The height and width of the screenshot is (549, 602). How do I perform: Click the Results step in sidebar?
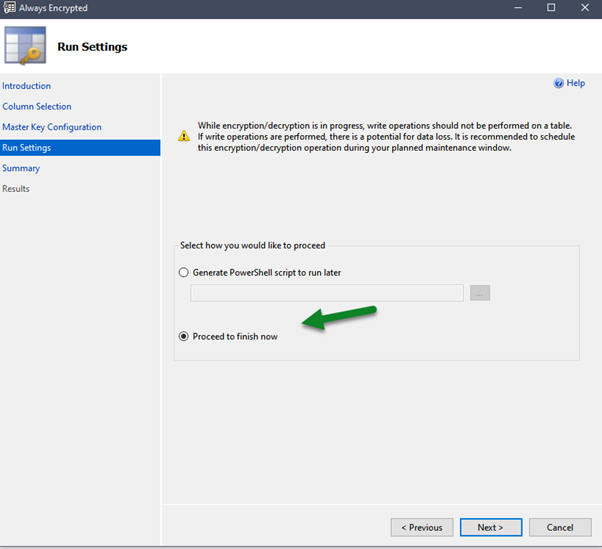[16, 189]
